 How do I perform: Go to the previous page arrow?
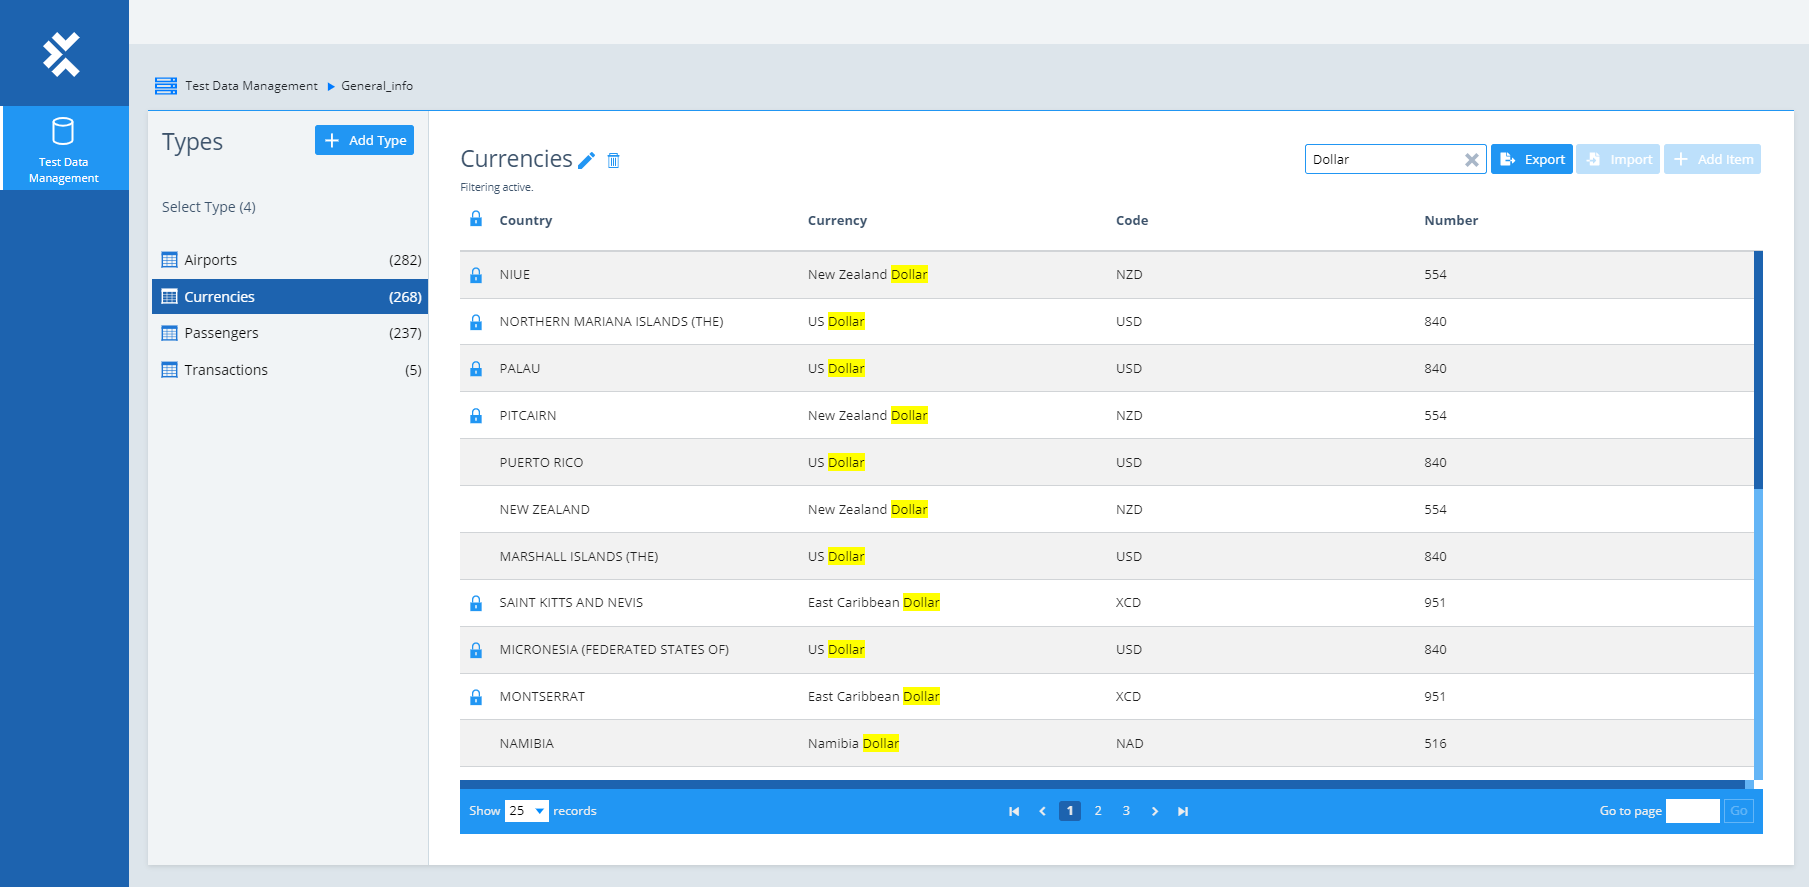click(1042, 811)
